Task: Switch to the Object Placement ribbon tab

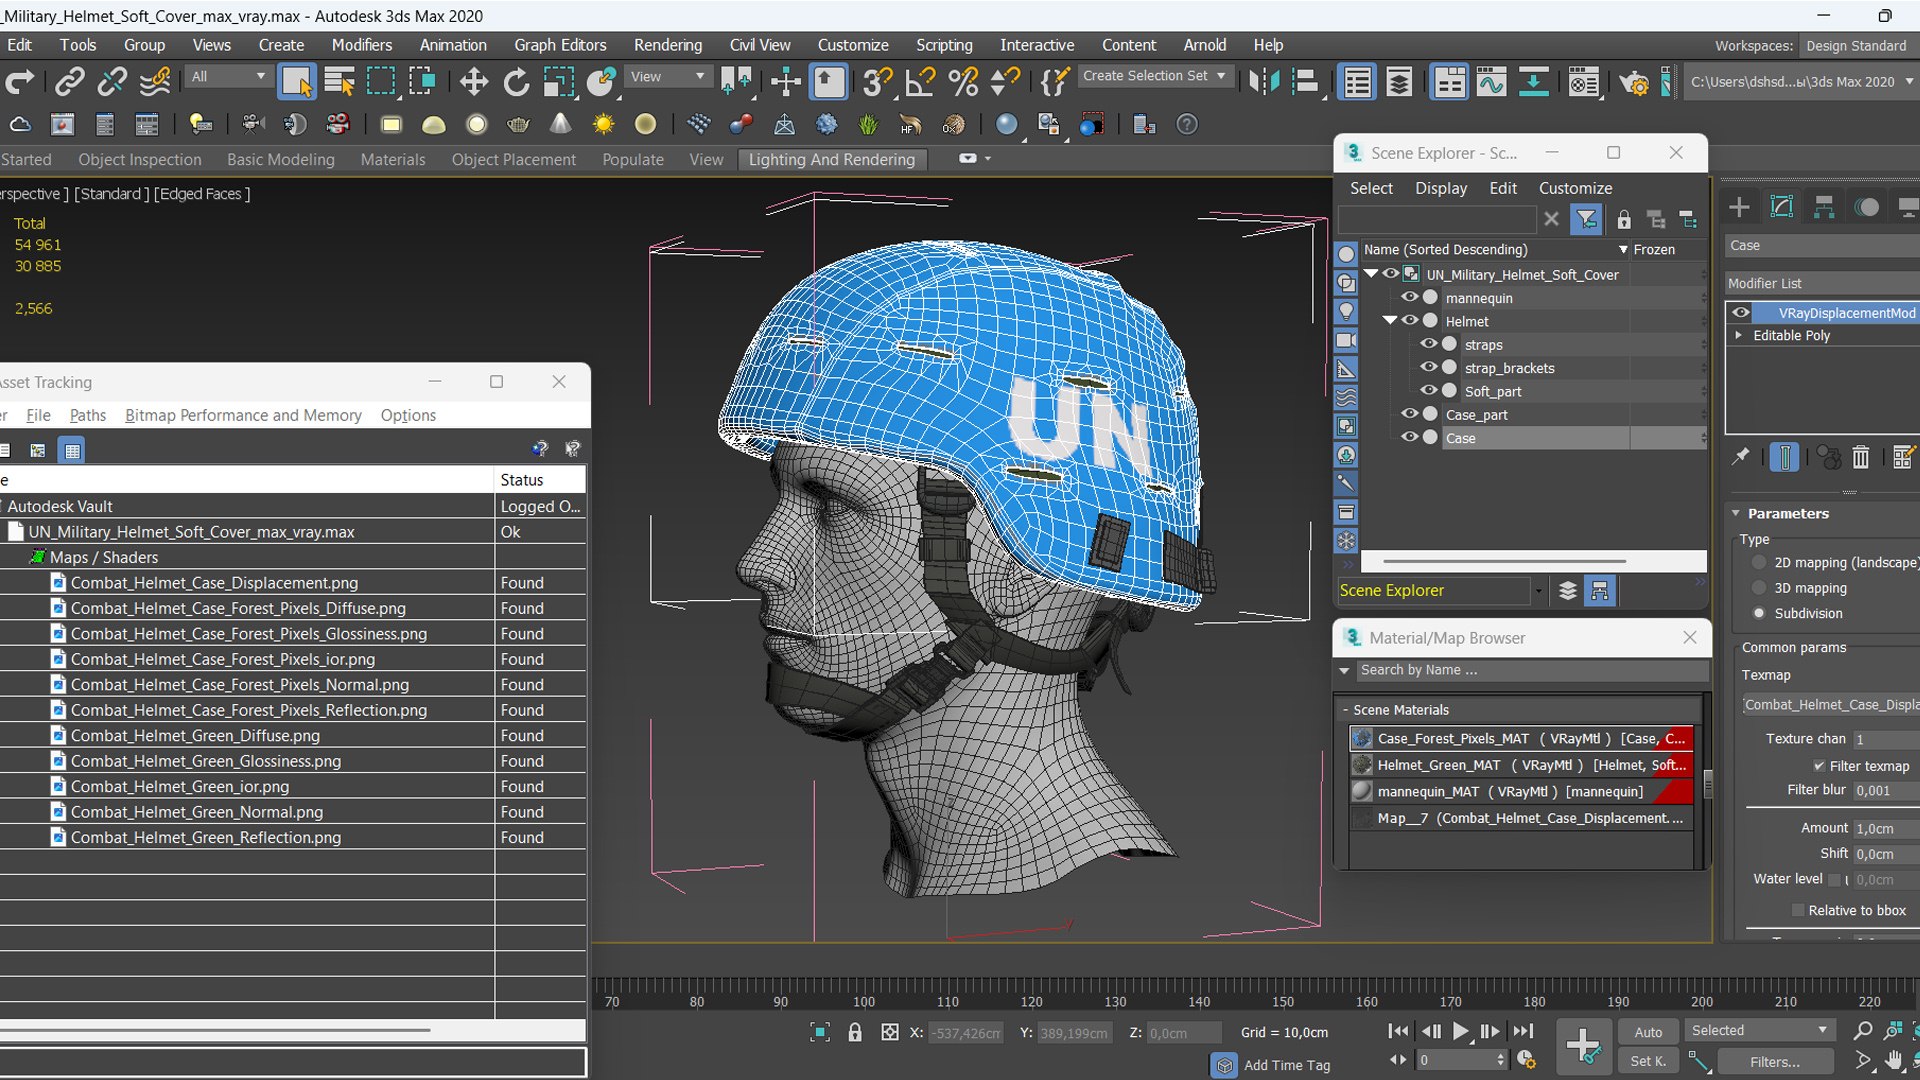Action: 513,159
